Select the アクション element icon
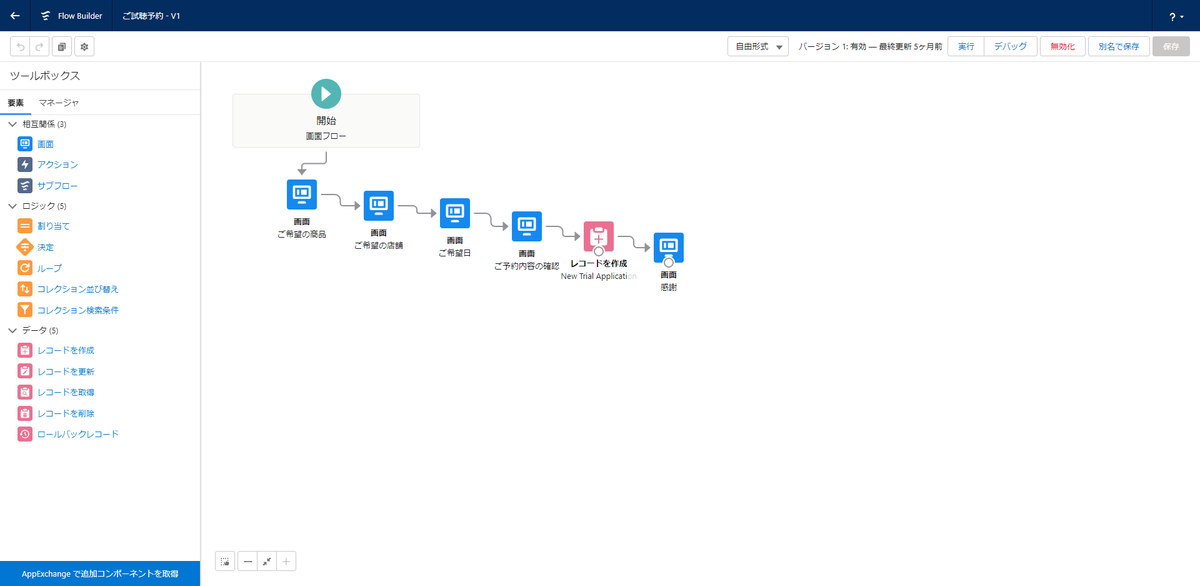Viewport: 1200px width, 586px height. [x=25, y=165]
